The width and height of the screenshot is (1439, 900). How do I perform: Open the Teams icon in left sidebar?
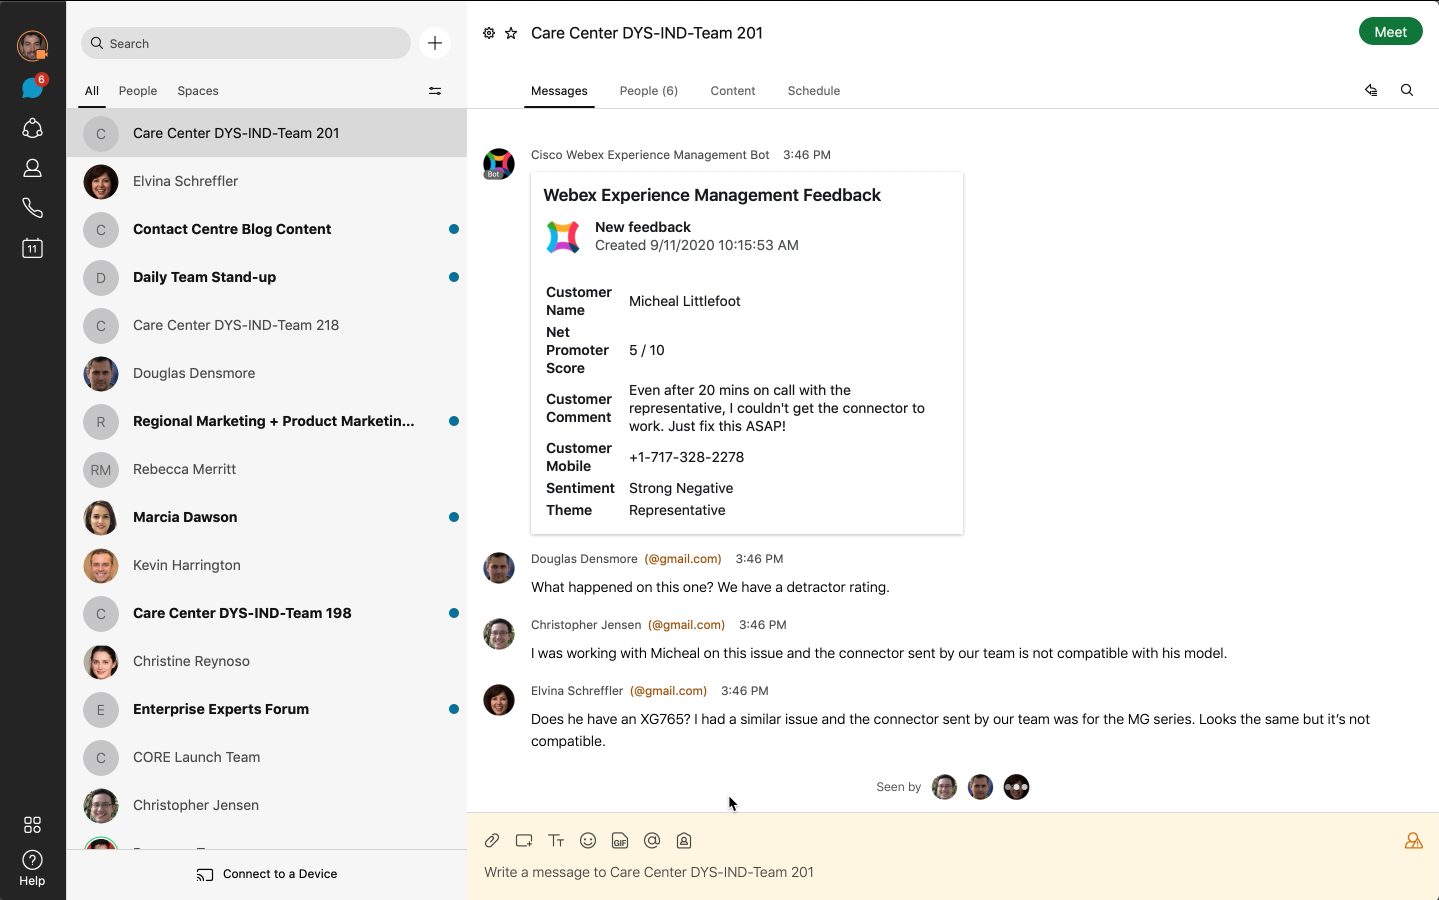click(x=32, y=128)
